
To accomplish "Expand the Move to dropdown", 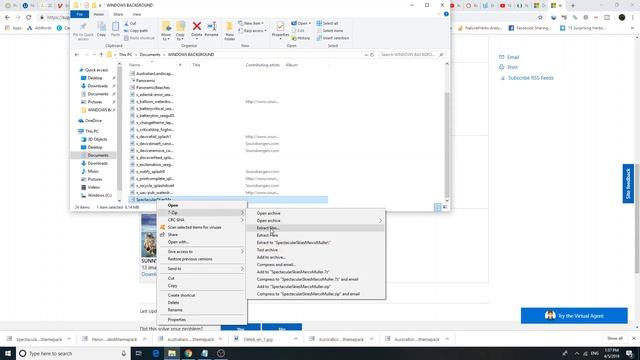I will click(x=166, y=38).
